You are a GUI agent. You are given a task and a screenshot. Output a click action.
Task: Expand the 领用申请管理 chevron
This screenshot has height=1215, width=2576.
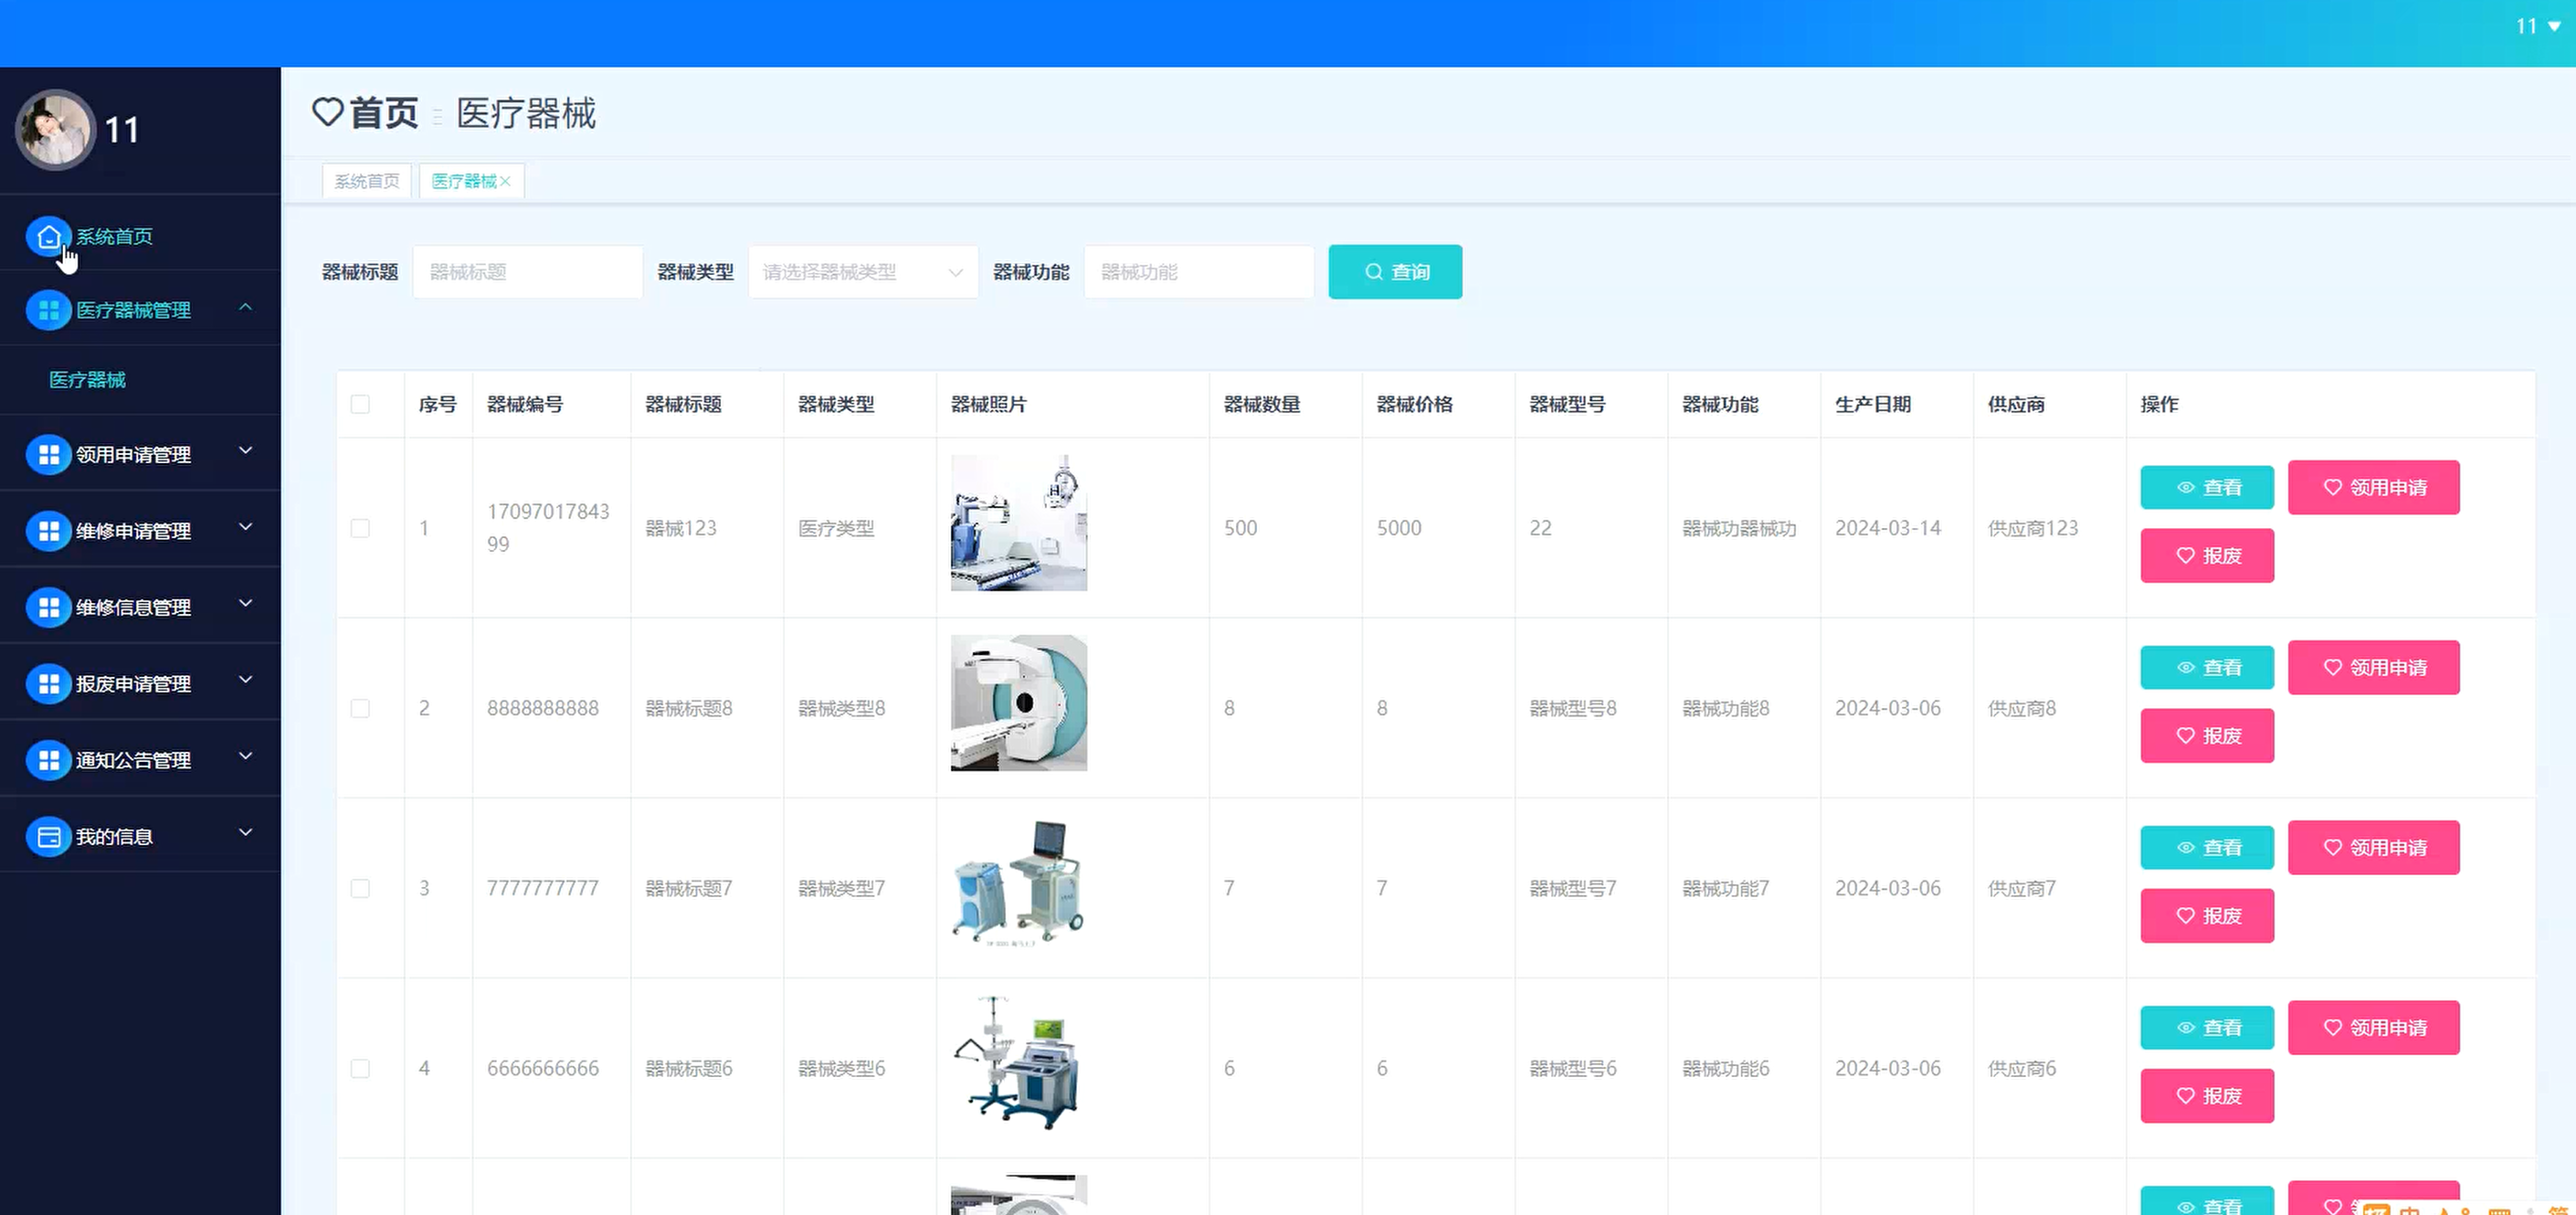(x=245, y=451)
